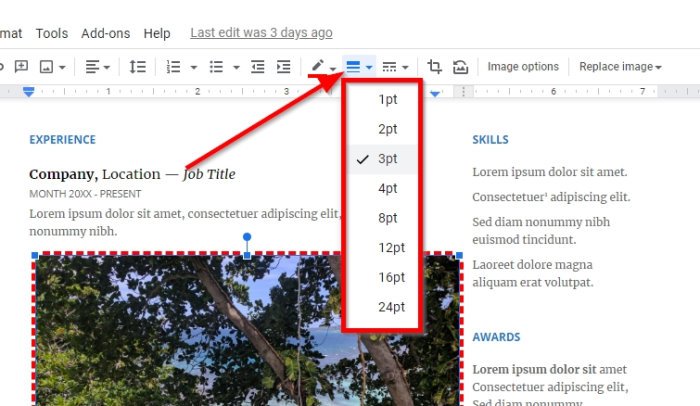Click the reset image icon
Image resolution: width=700 pixels, height=406 pixels.
pyautogui.click(x=460, y=67)
